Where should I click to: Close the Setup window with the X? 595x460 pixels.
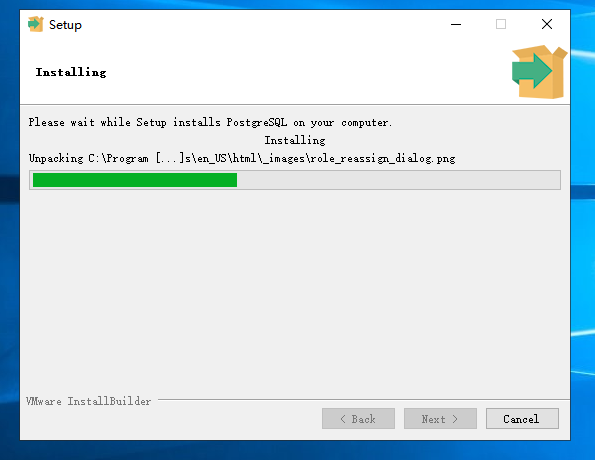(547, 24)
